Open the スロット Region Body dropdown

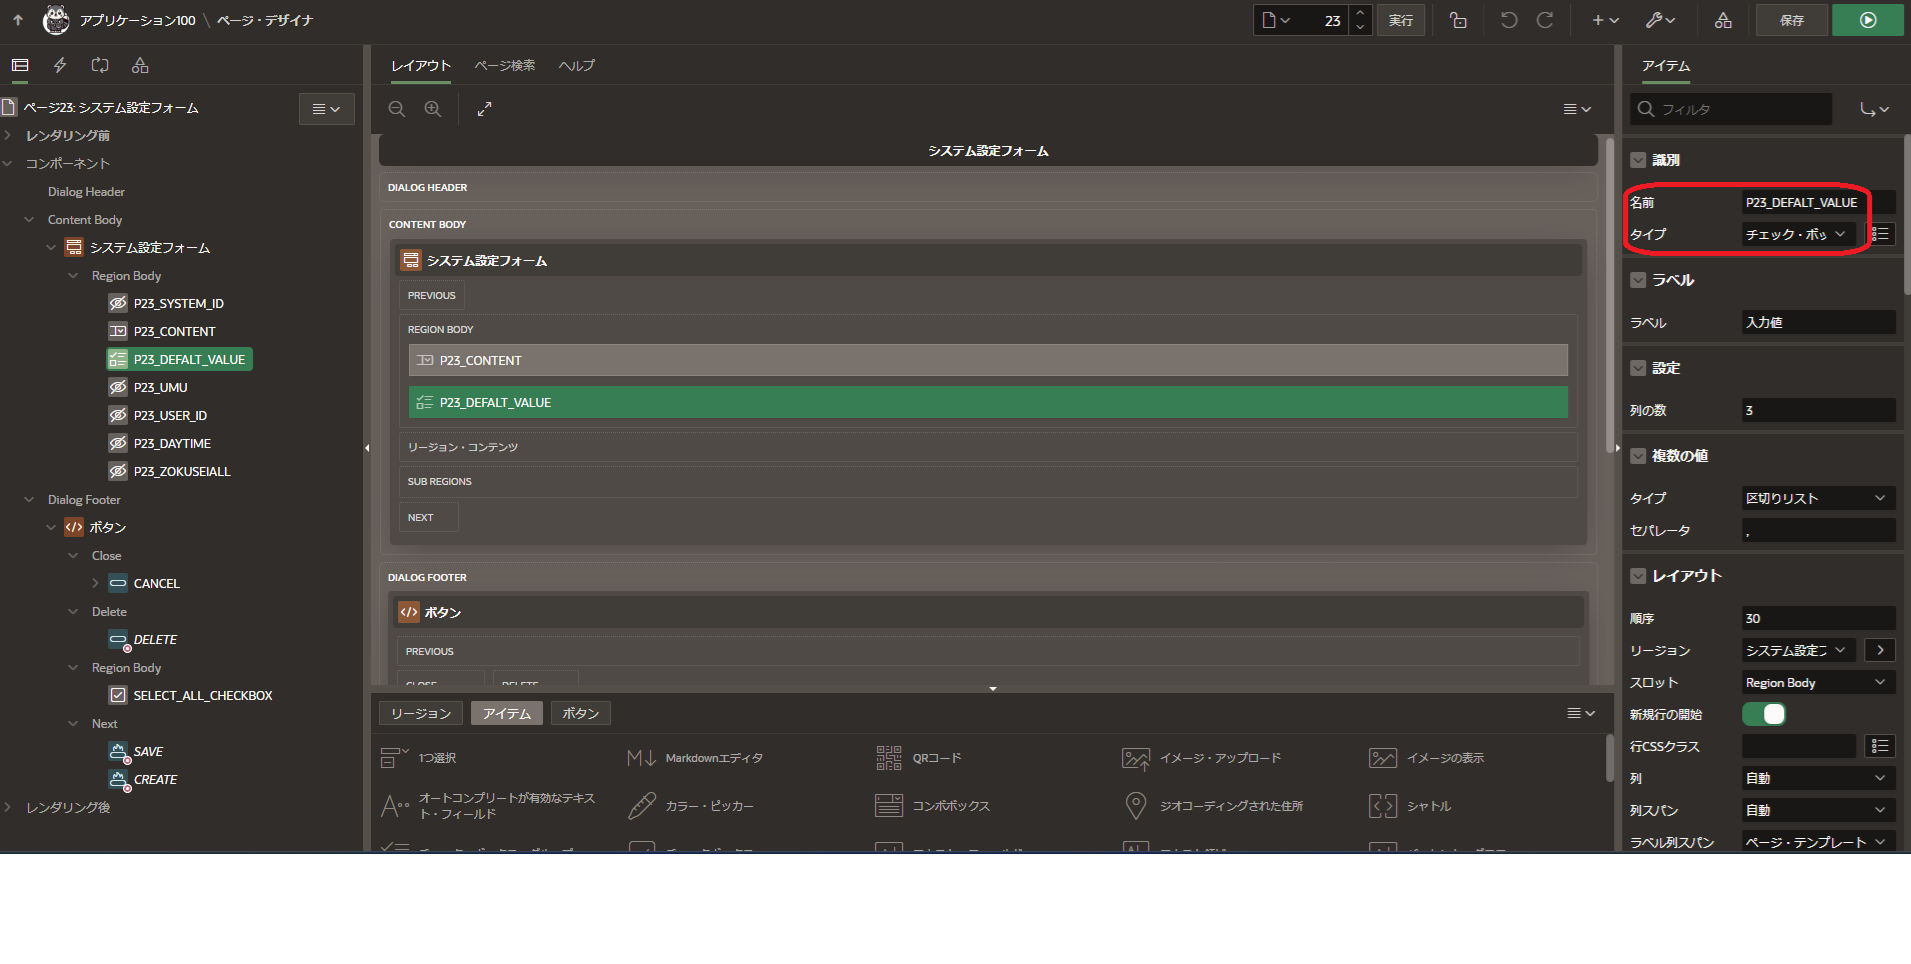point(1818,682)
